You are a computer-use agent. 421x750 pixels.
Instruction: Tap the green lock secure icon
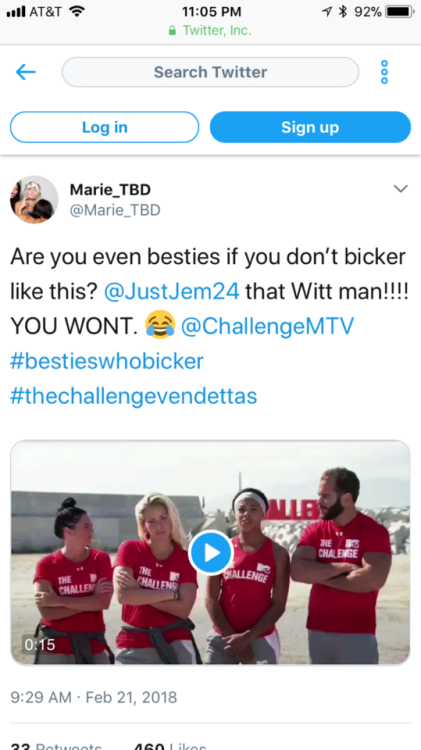pos(173,31)
